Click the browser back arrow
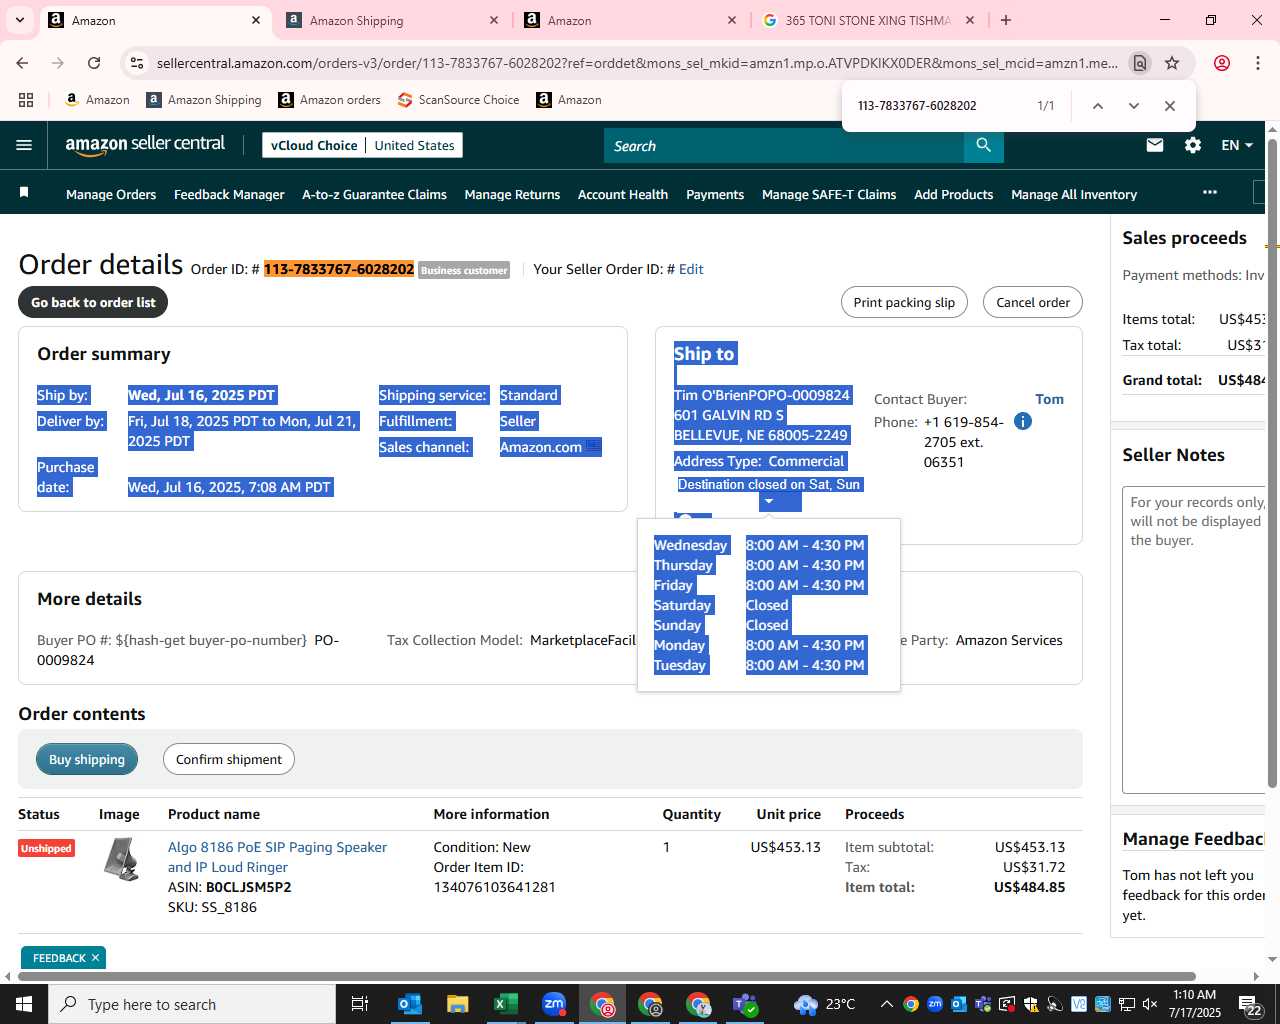The height and width of the screenshot is (1024, 1280). pyautogui.click(x=22, y=63)
